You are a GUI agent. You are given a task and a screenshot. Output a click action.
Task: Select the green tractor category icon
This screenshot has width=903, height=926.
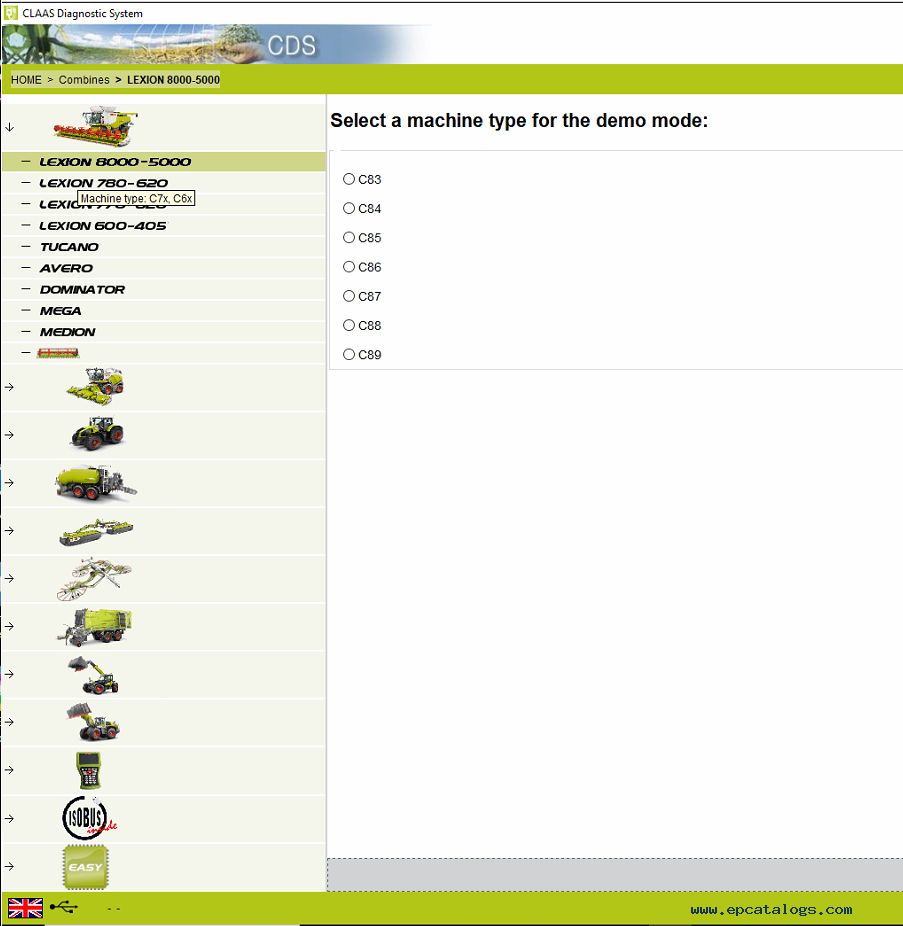[96, 434]
